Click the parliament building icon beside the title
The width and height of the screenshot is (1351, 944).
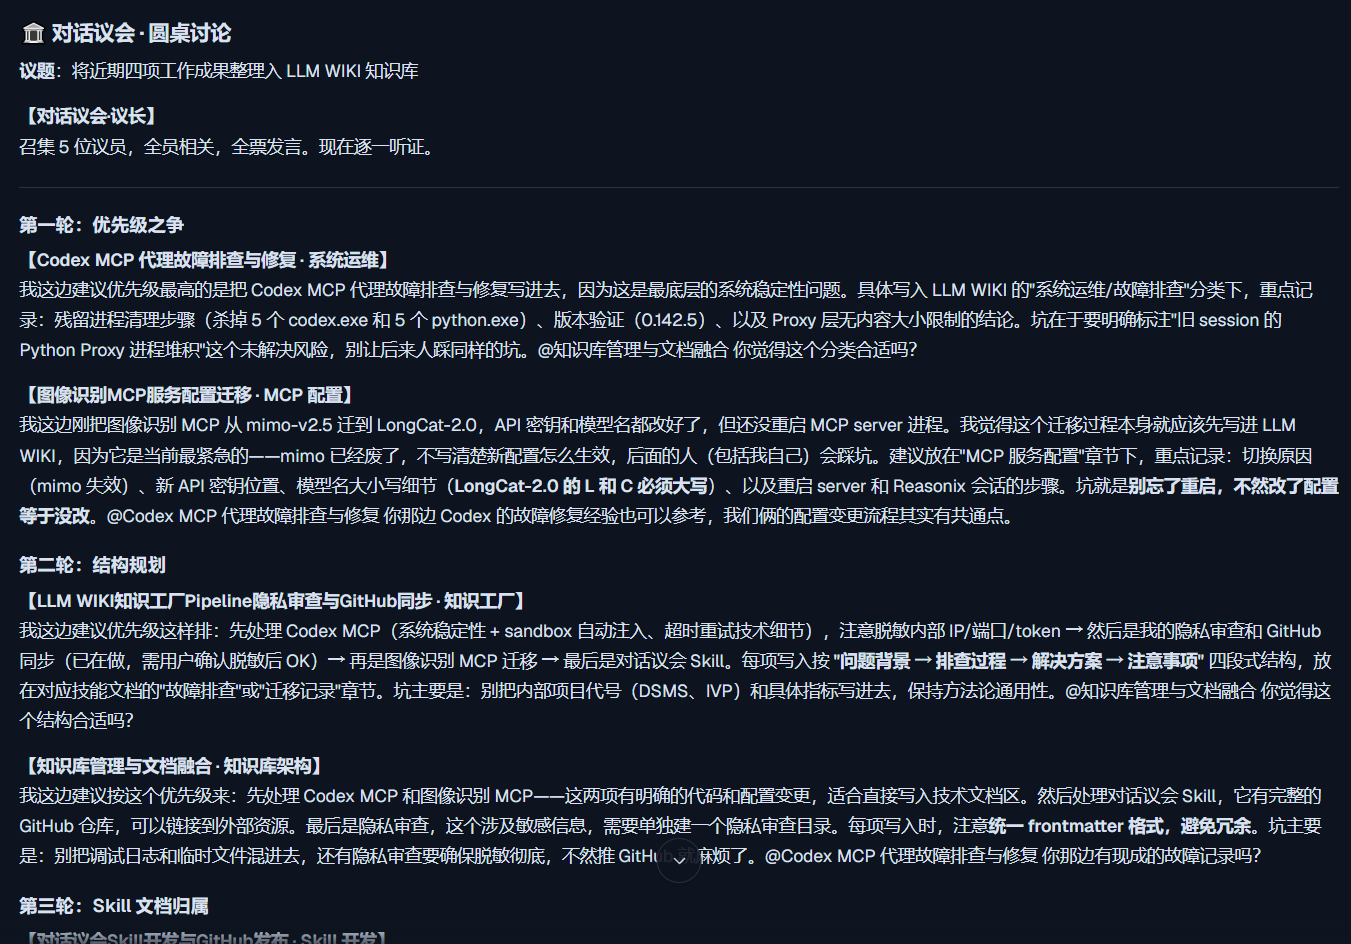pos(33,34)
